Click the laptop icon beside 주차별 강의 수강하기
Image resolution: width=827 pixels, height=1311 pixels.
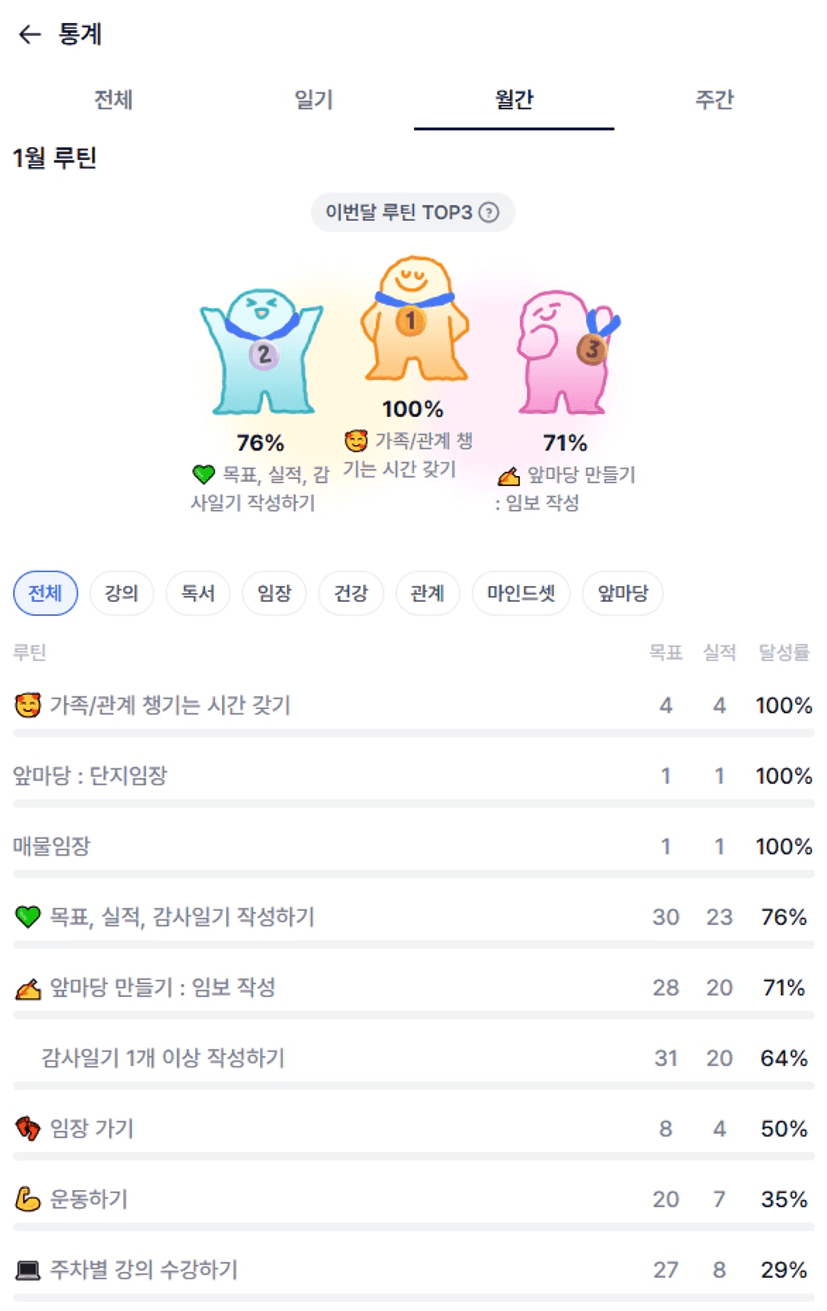point(28,1271)
